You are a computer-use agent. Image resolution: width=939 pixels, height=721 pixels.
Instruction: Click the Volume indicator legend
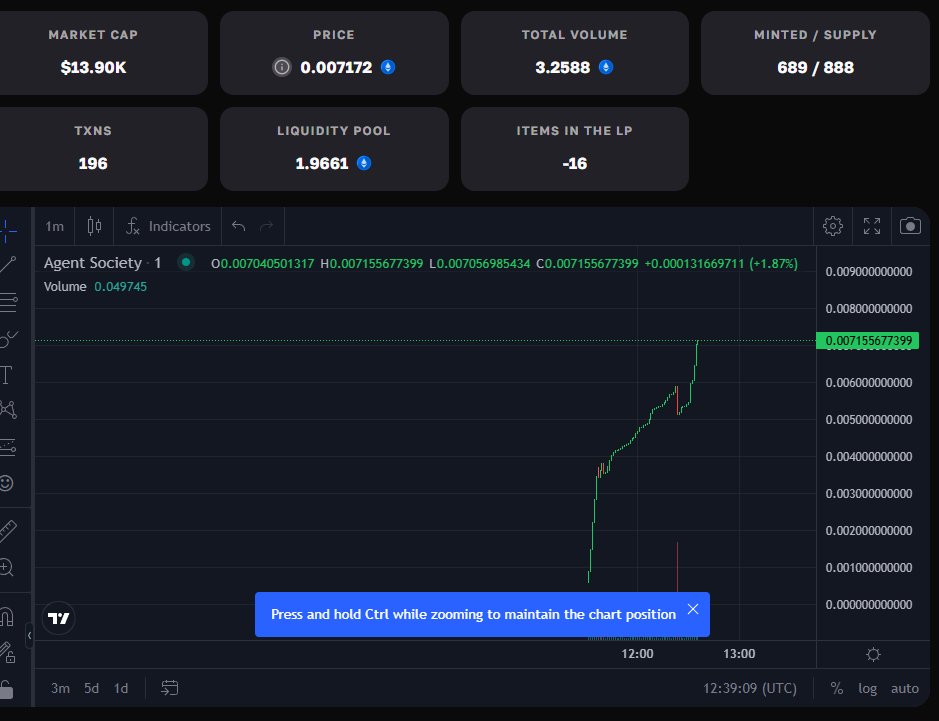(x=95, y=286)
